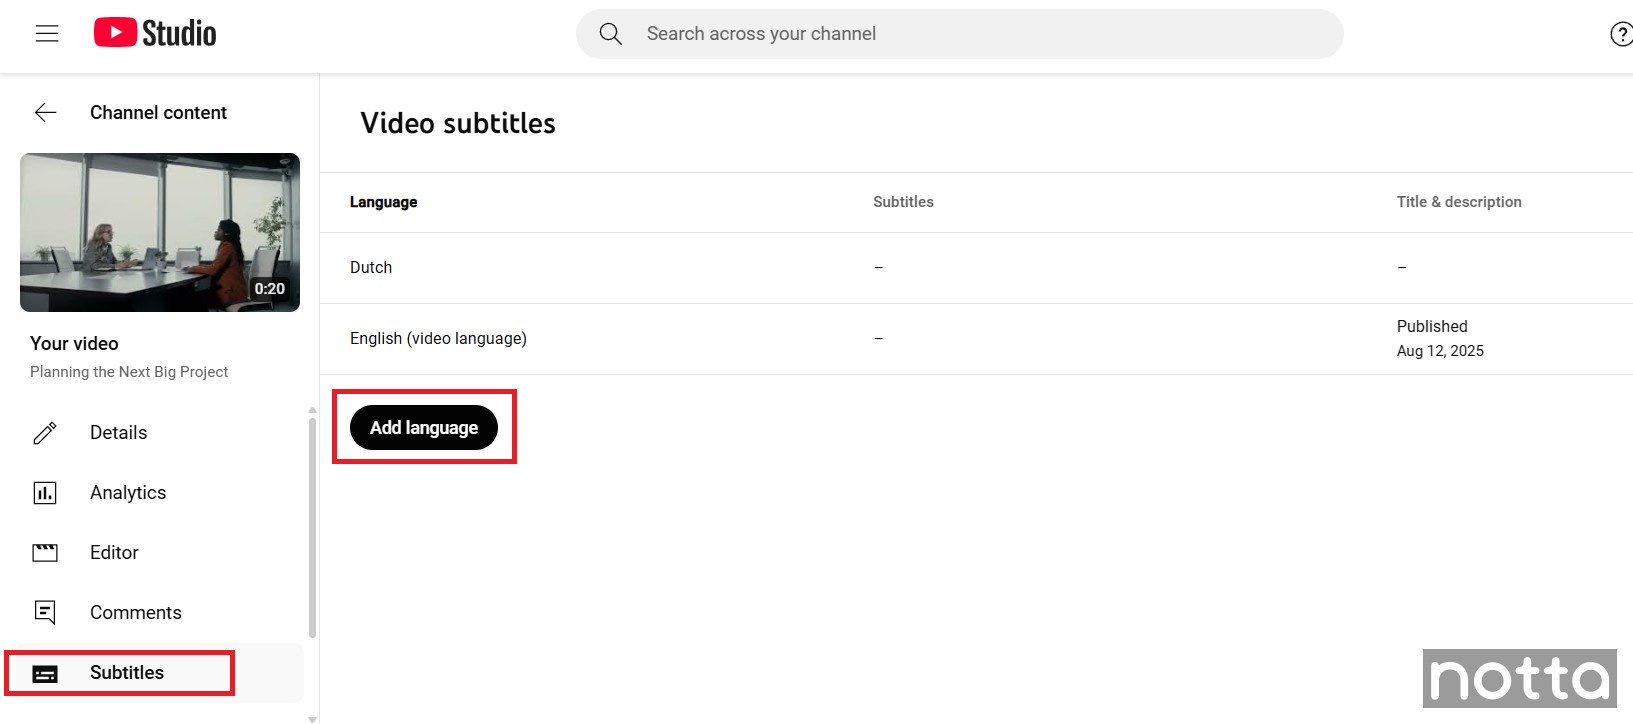Image resolution: width=1633 pixels, height=724 pixels.
Task: Go to Comments section
Action: 136,613
